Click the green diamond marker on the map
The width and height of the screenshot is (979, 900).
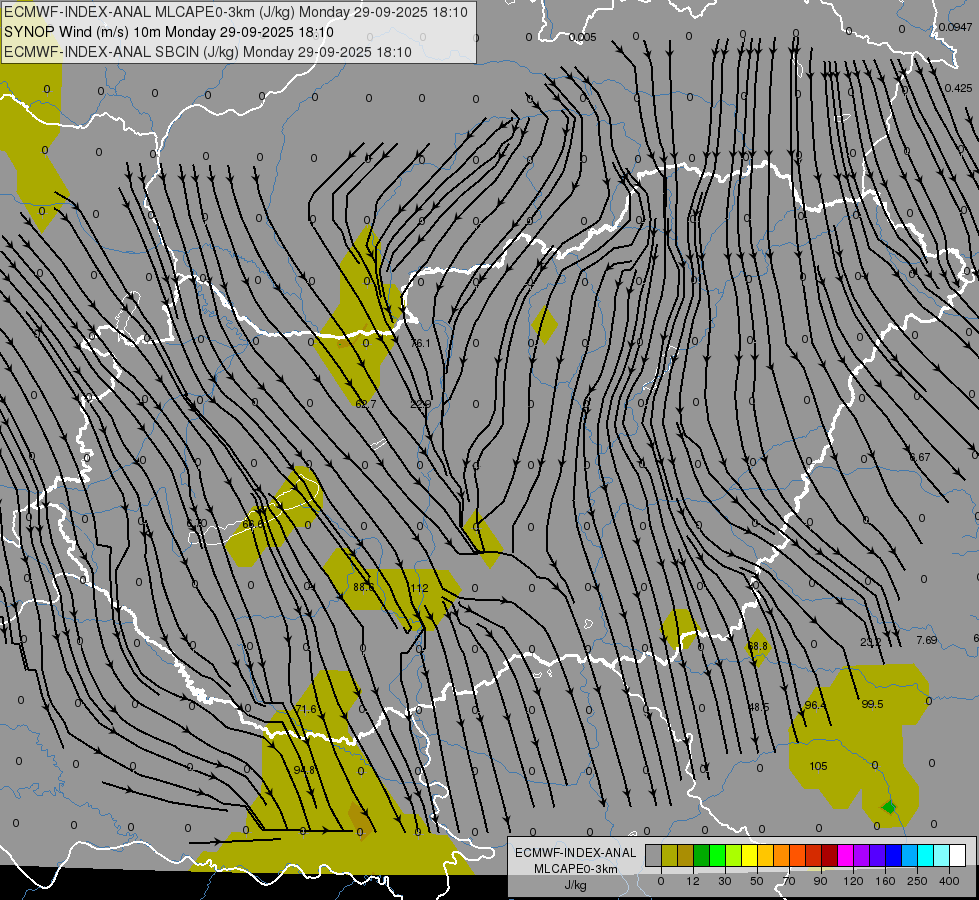pos(888,808)
